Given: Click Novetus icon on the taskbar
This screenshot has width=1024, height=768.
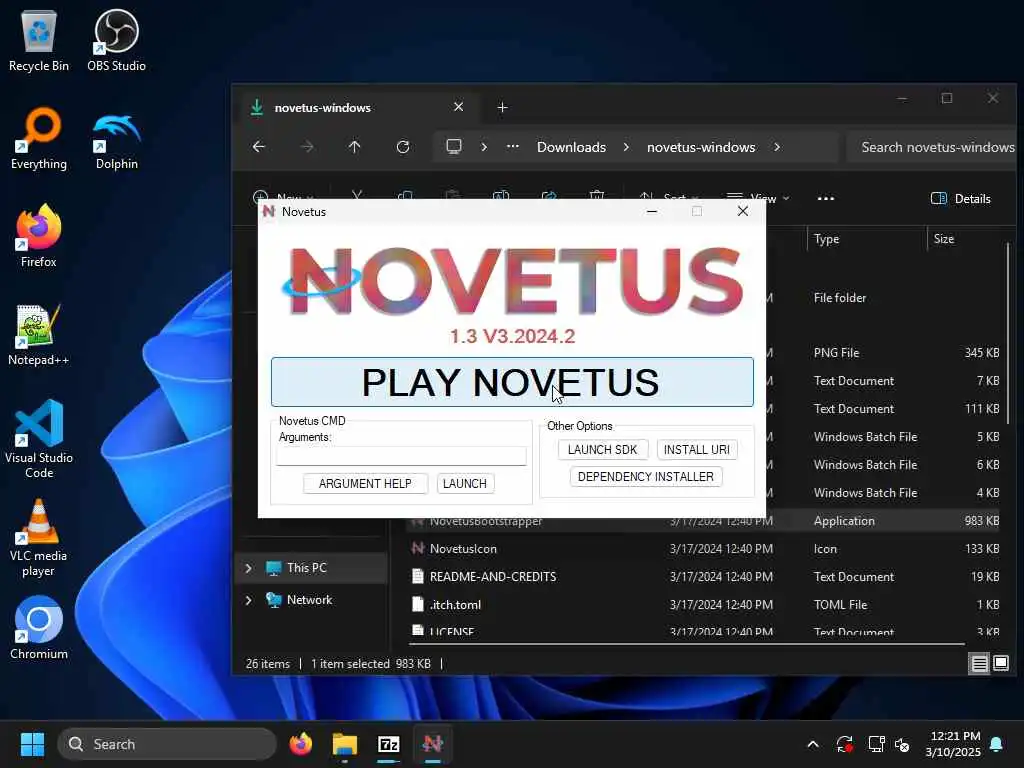Looking at the screenshot, I should pos(432,744).
